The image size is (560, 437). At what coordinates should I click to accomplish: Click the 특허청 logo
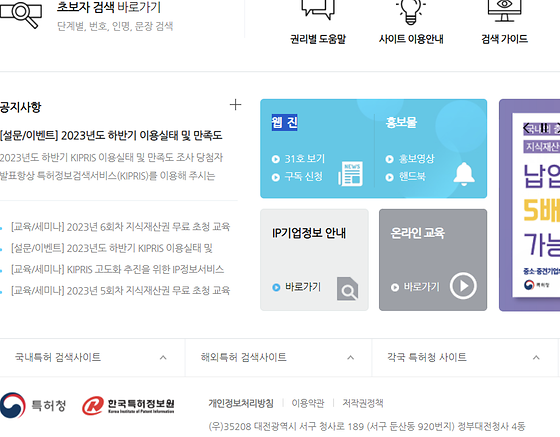pos(33,405)
